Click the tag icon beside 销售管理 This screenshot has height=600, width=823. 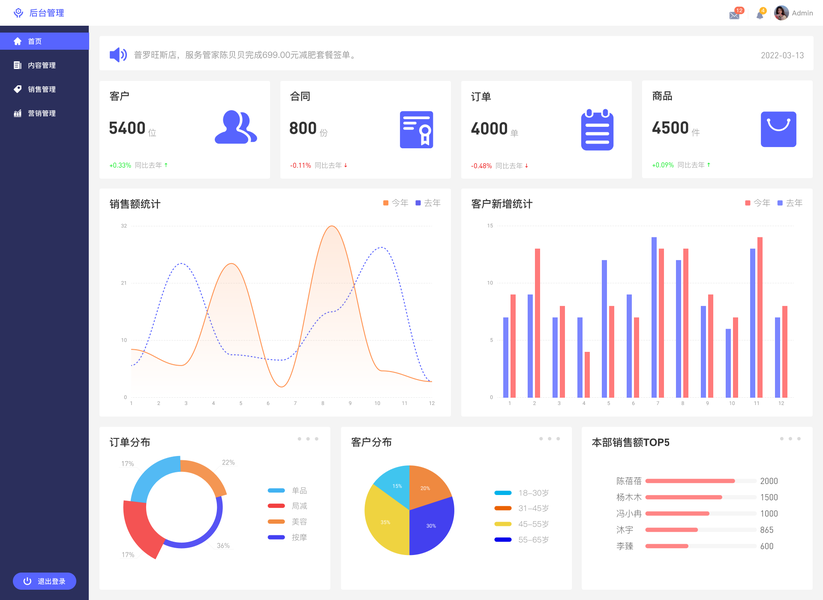[17, 89]
